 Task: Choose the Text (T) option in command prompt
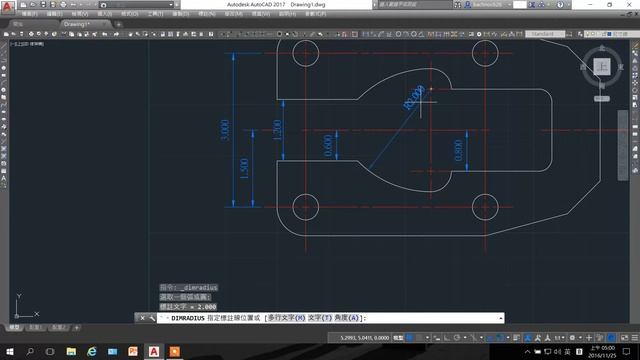320,318
